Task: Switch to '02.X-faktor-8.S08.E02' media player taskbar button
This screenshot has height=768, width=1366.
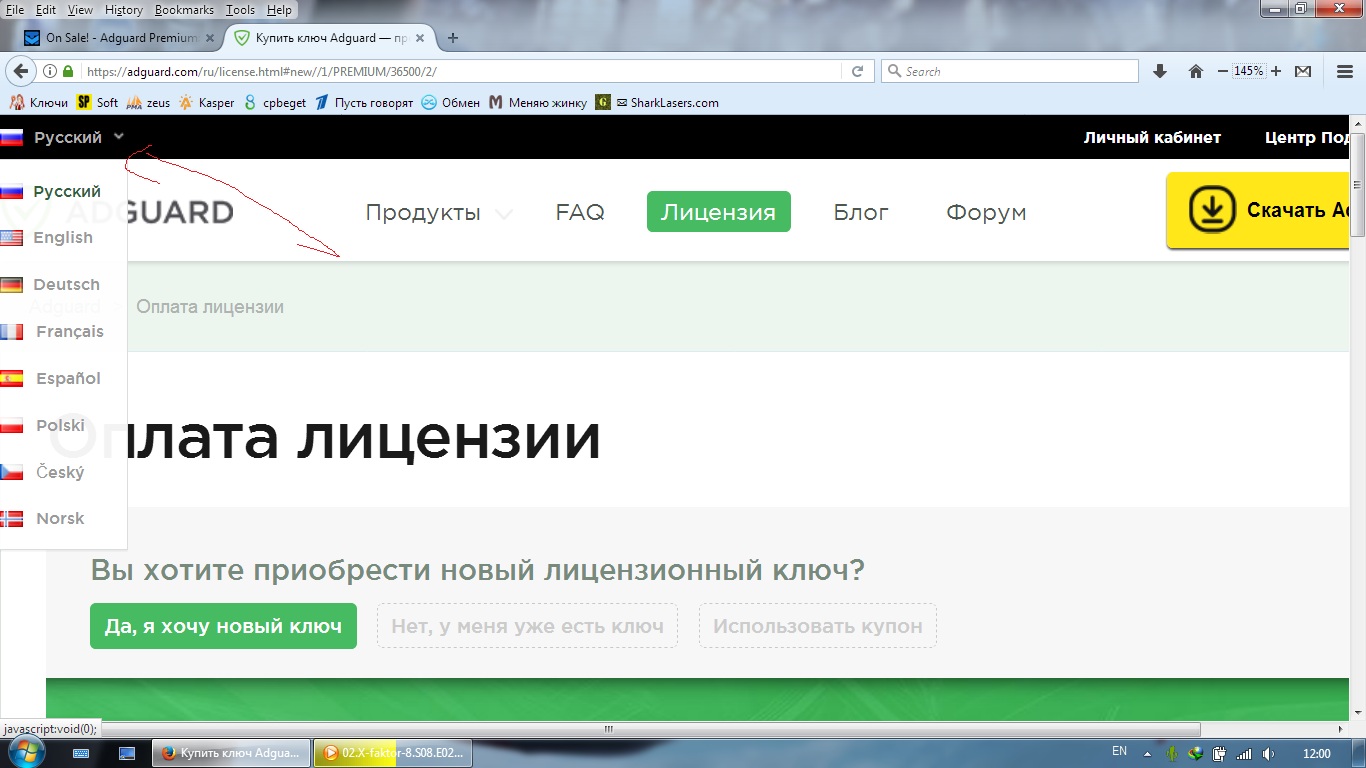Action: (x=393, y=753)
